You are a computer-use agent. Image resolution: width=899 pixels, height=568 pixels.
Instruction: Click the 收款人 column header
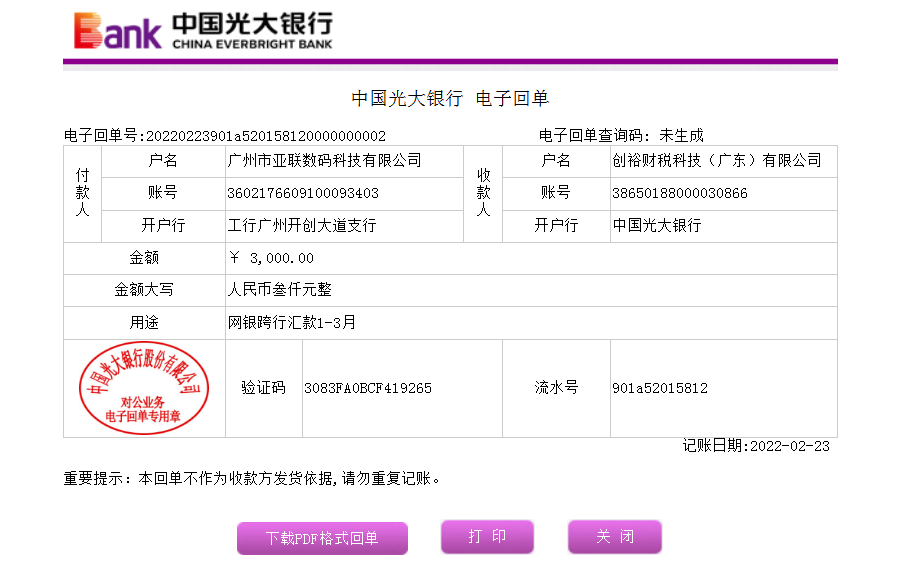pos(483,193)
